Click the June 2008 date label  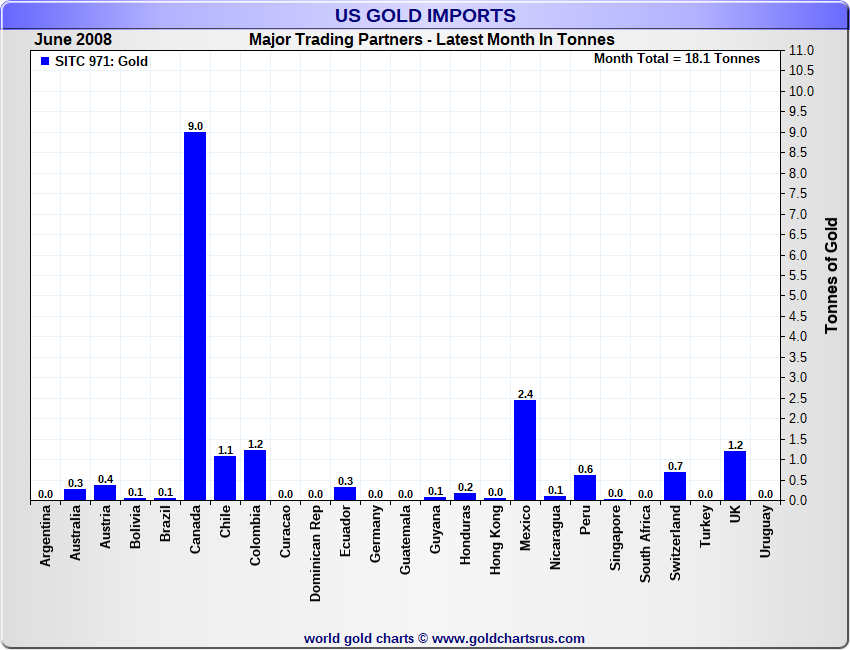[73, 40]
